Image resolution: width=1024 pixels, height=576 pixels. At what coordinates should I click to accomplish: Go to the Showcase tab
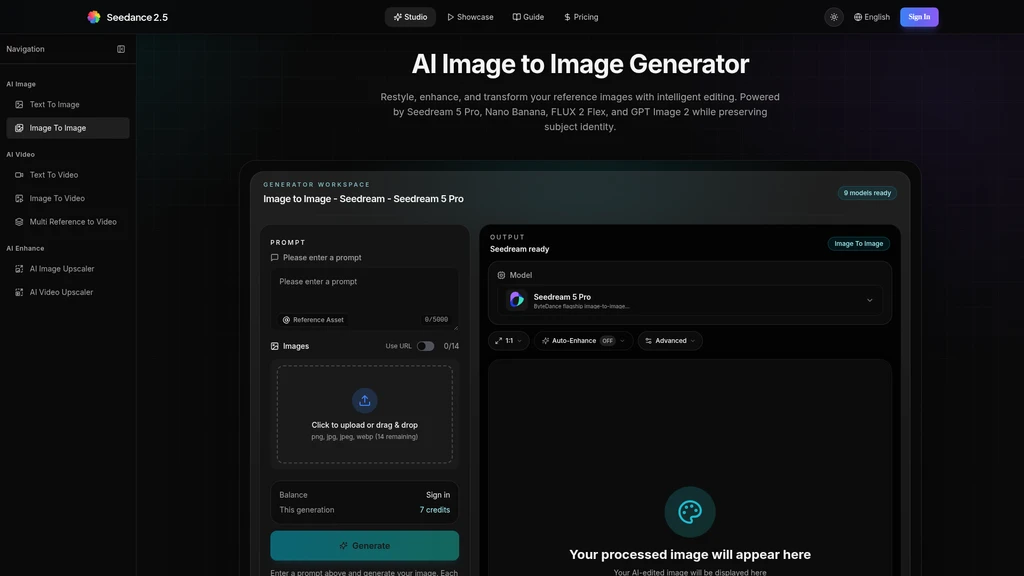pyautogui.click(x=470, y=17)
